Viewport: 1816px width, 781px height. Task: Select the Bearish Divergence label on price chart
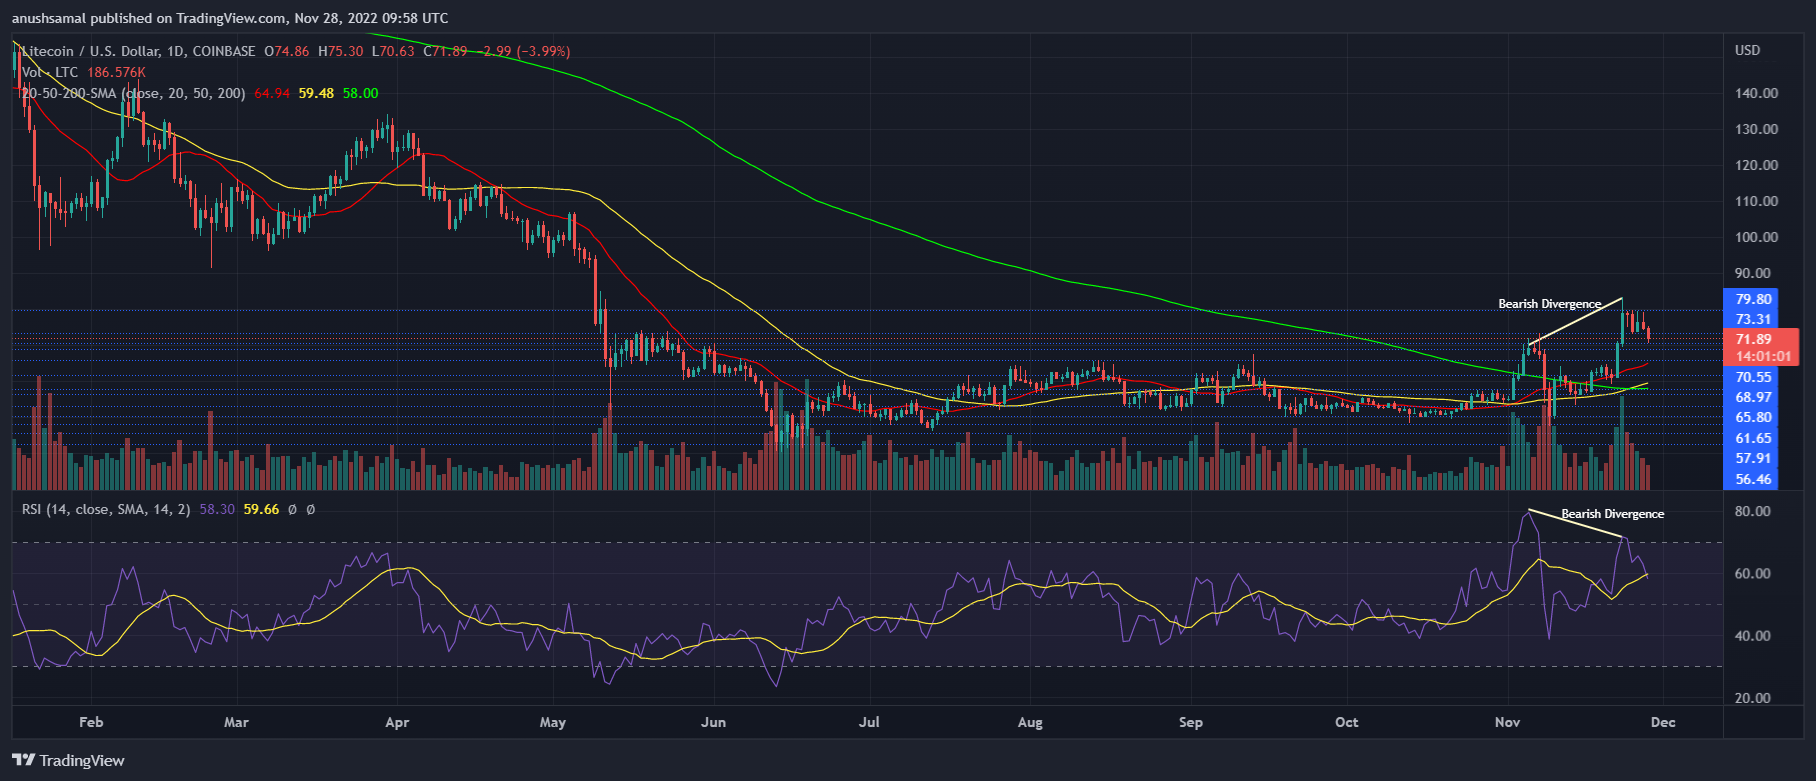pyautogui.click(x=1549, y=304)
